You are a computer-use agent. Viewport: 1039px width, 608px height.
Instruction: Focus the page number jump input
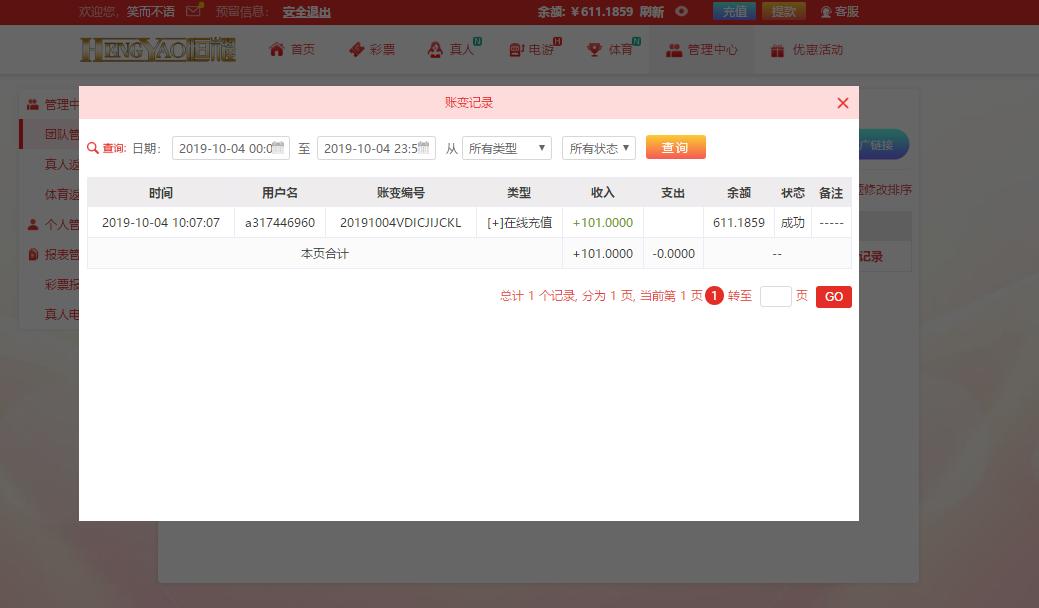[x=775, y=296]
